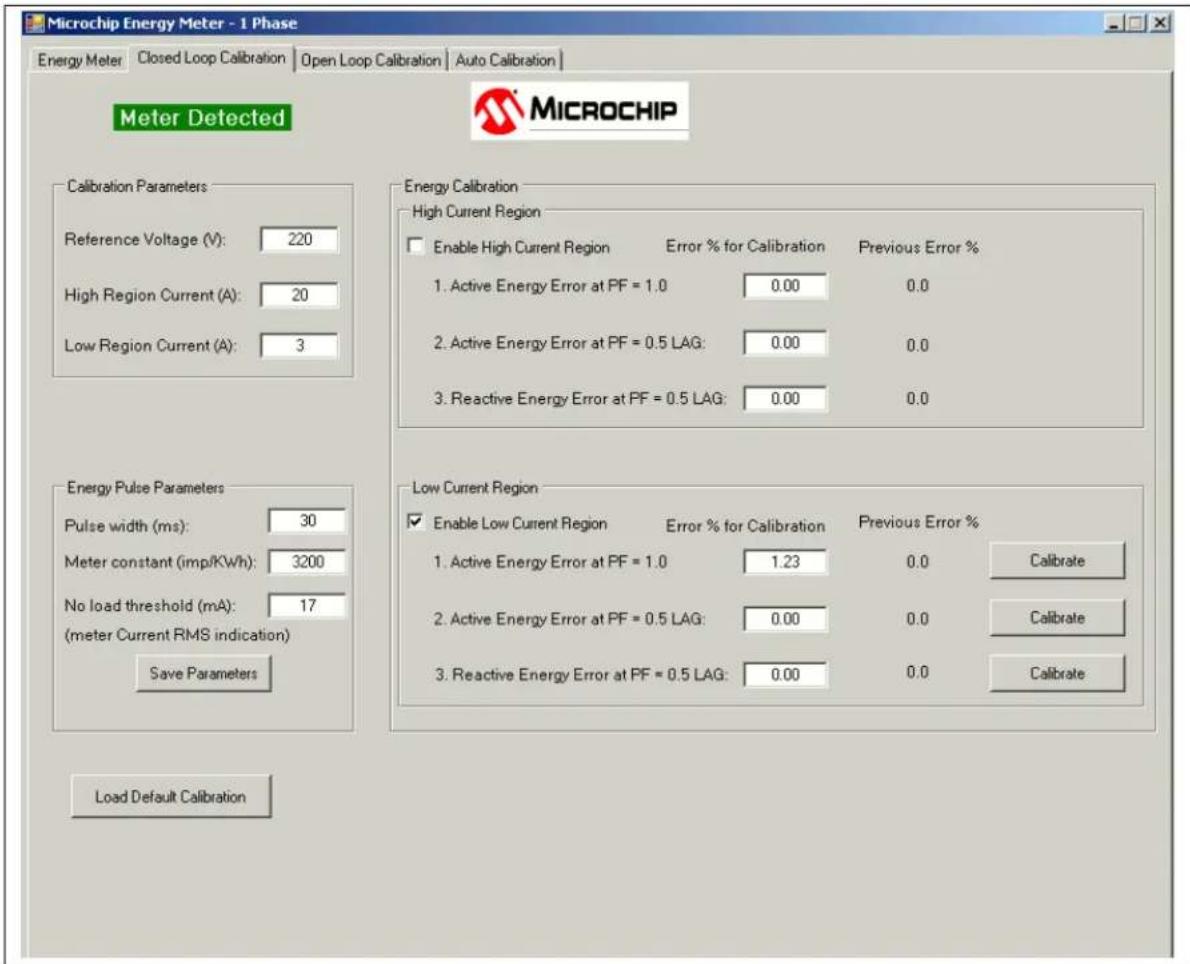Switch to the Energy Meter tab

80,60
